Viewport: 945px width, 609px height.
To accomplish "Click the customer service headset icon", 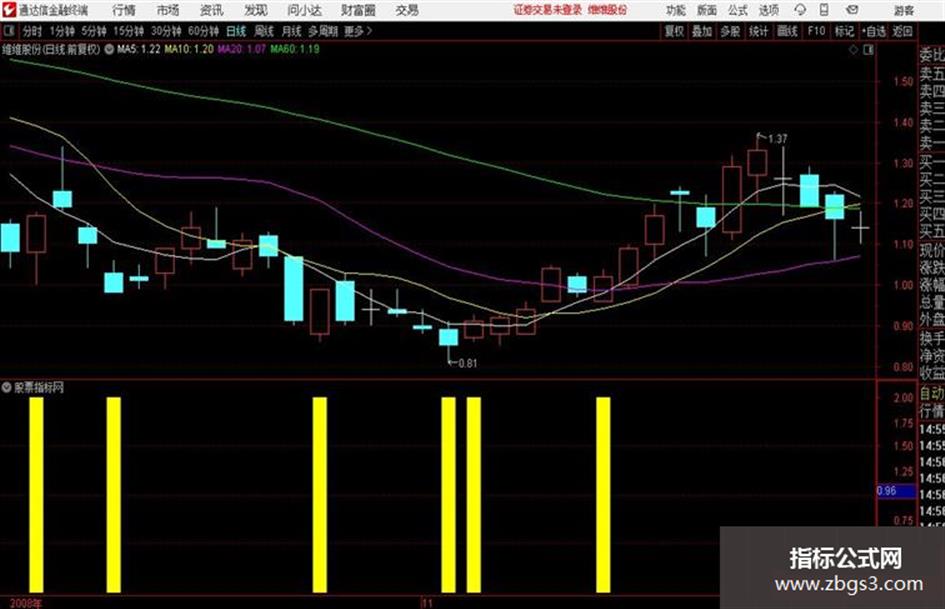I will pyautogui.click(x=800, y=10).
